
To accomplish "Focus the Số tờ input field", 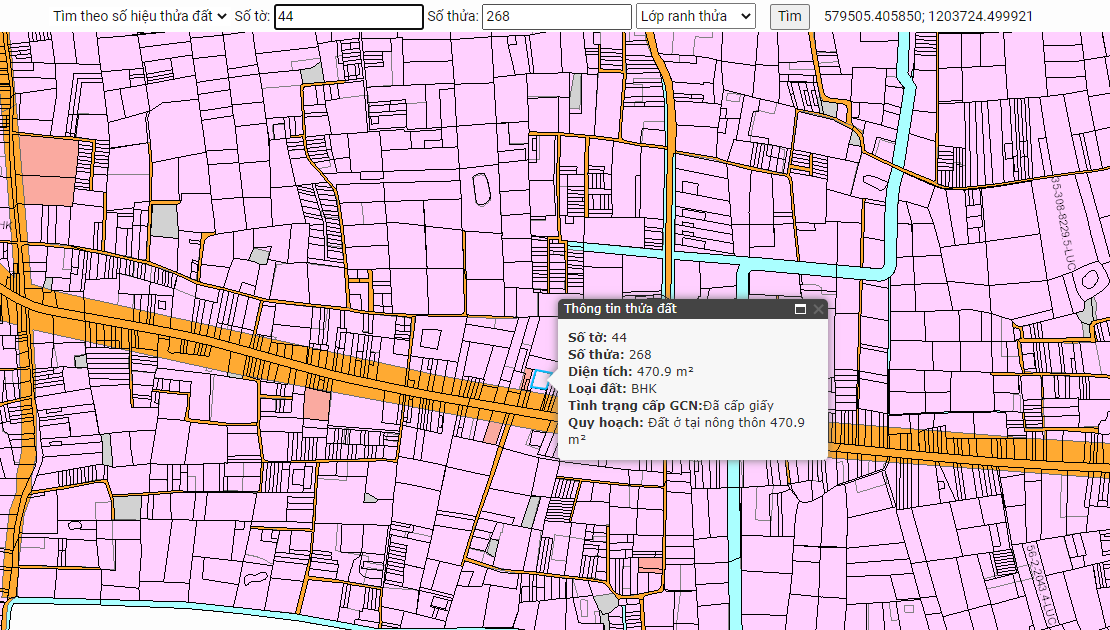I will tap(348, 16).
